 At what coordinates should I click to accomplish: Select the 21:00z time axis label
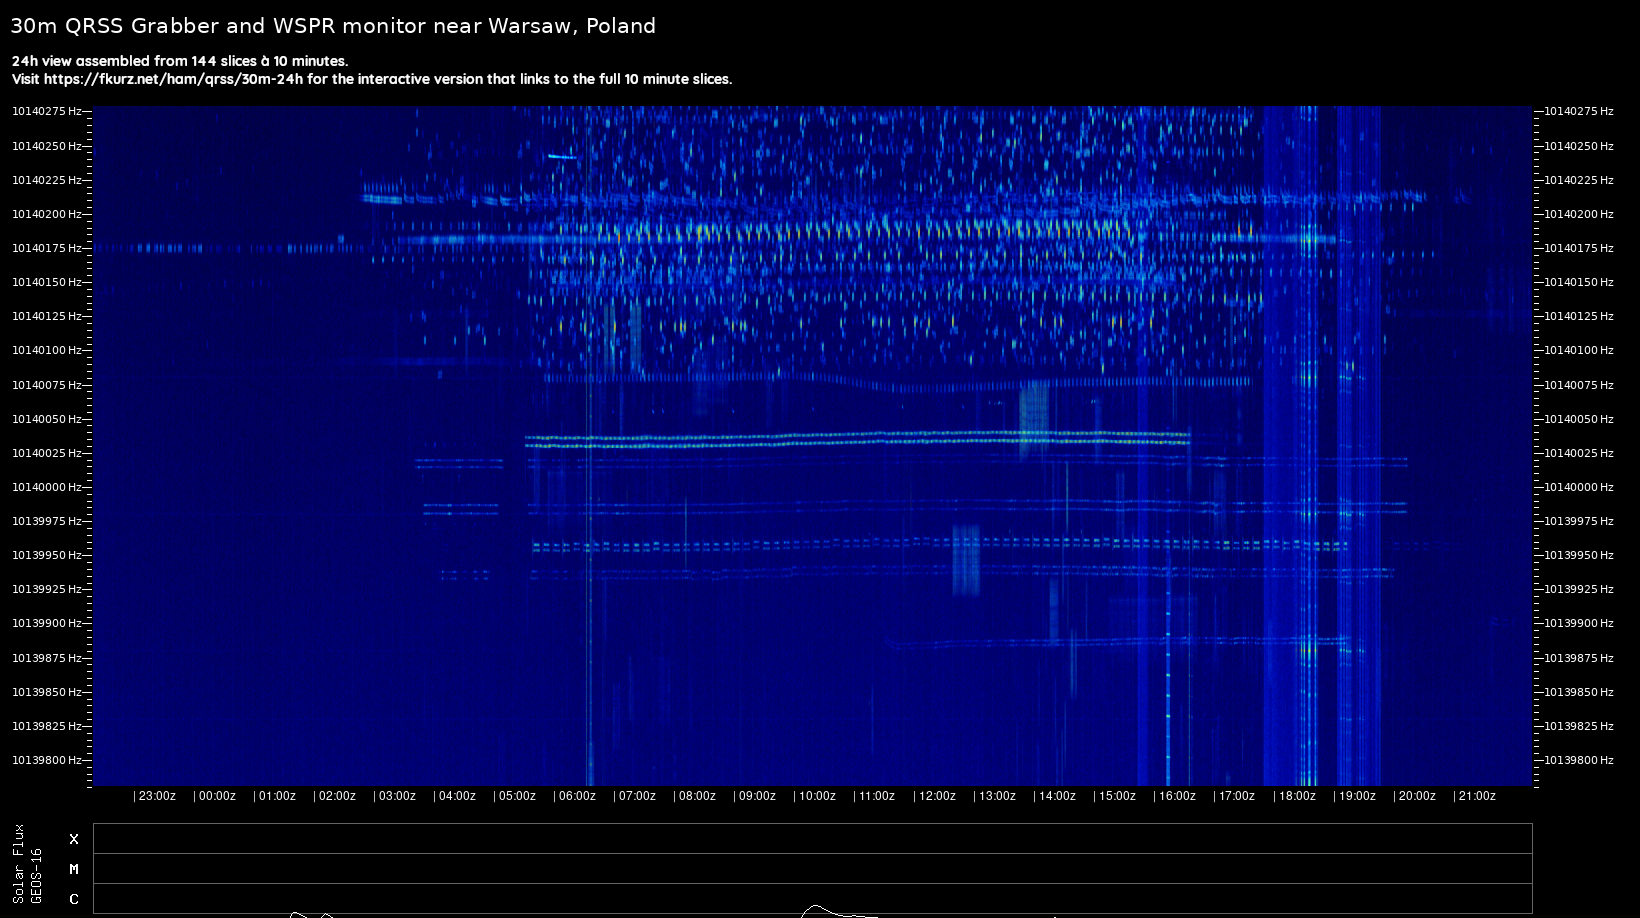pyautogui.click(x=1476, y=796)
